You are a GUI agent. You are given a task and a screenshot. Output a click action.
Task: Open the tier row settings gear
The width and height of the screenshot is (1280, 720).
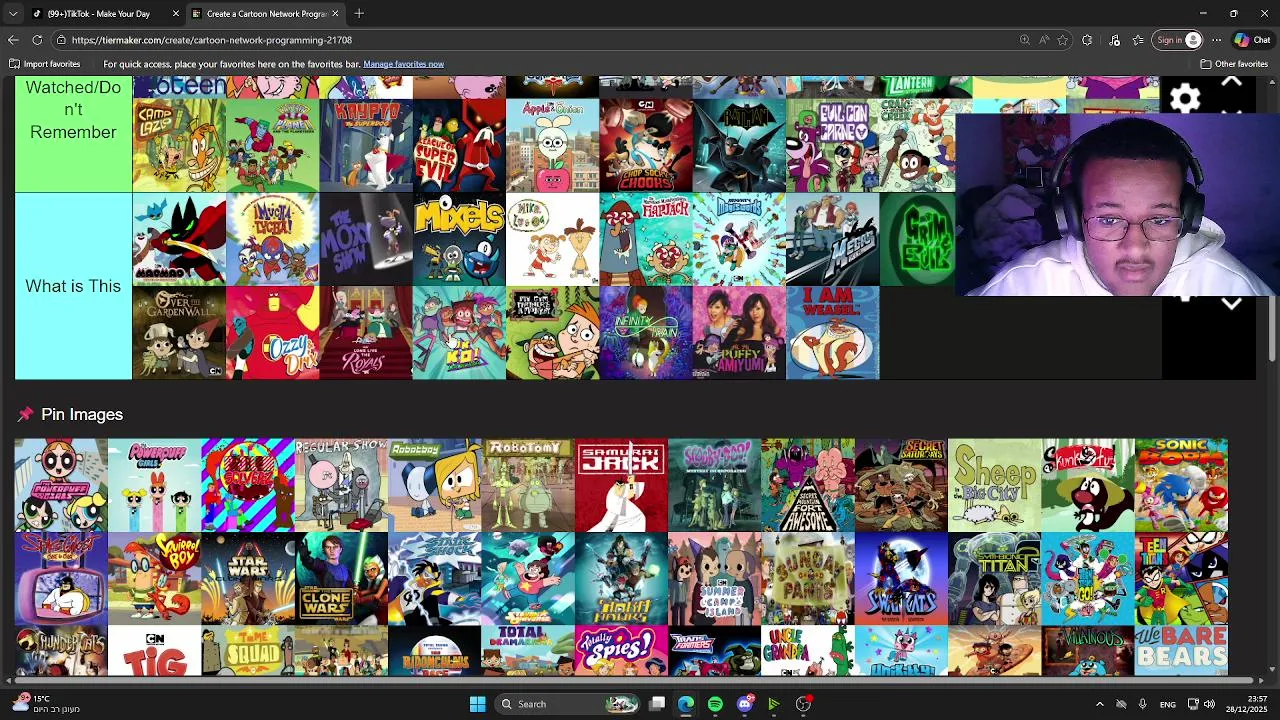coord(1185,98)
